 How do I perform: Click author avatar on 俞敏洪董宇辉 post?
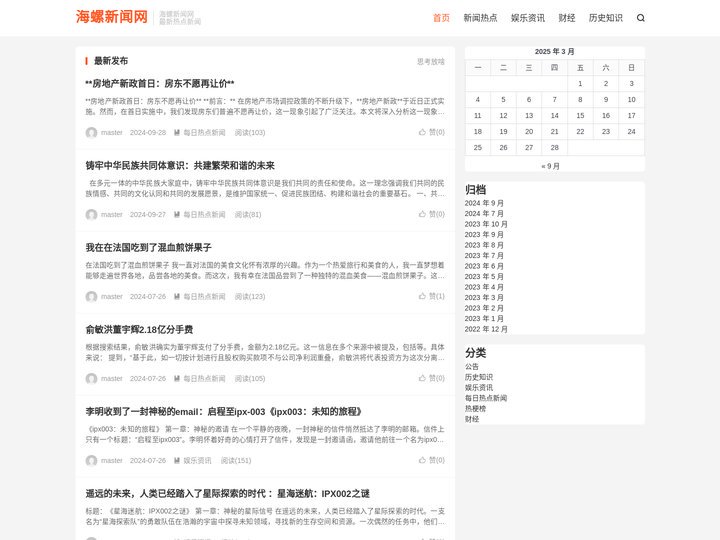tap(91, 378)
